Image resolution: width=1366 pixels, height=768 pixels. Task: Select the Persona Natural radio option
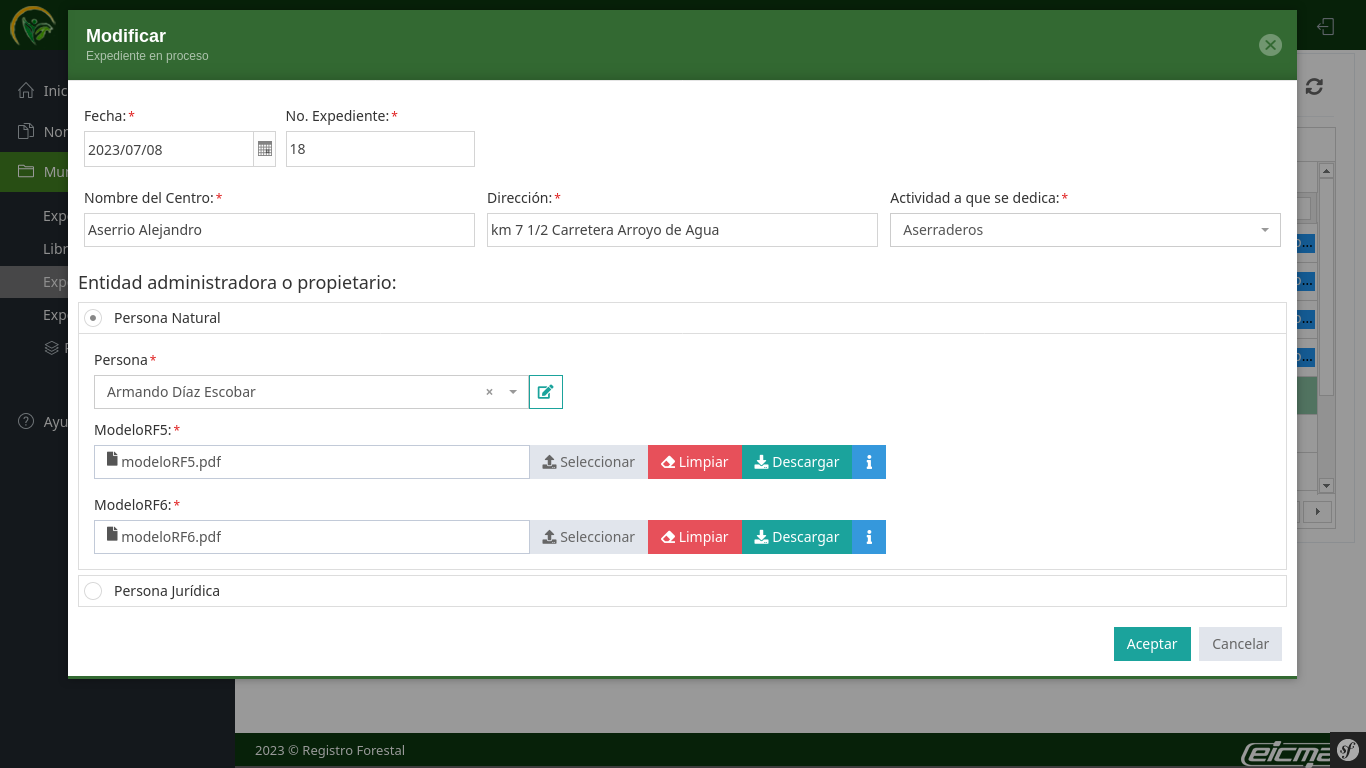coord(93,318)
